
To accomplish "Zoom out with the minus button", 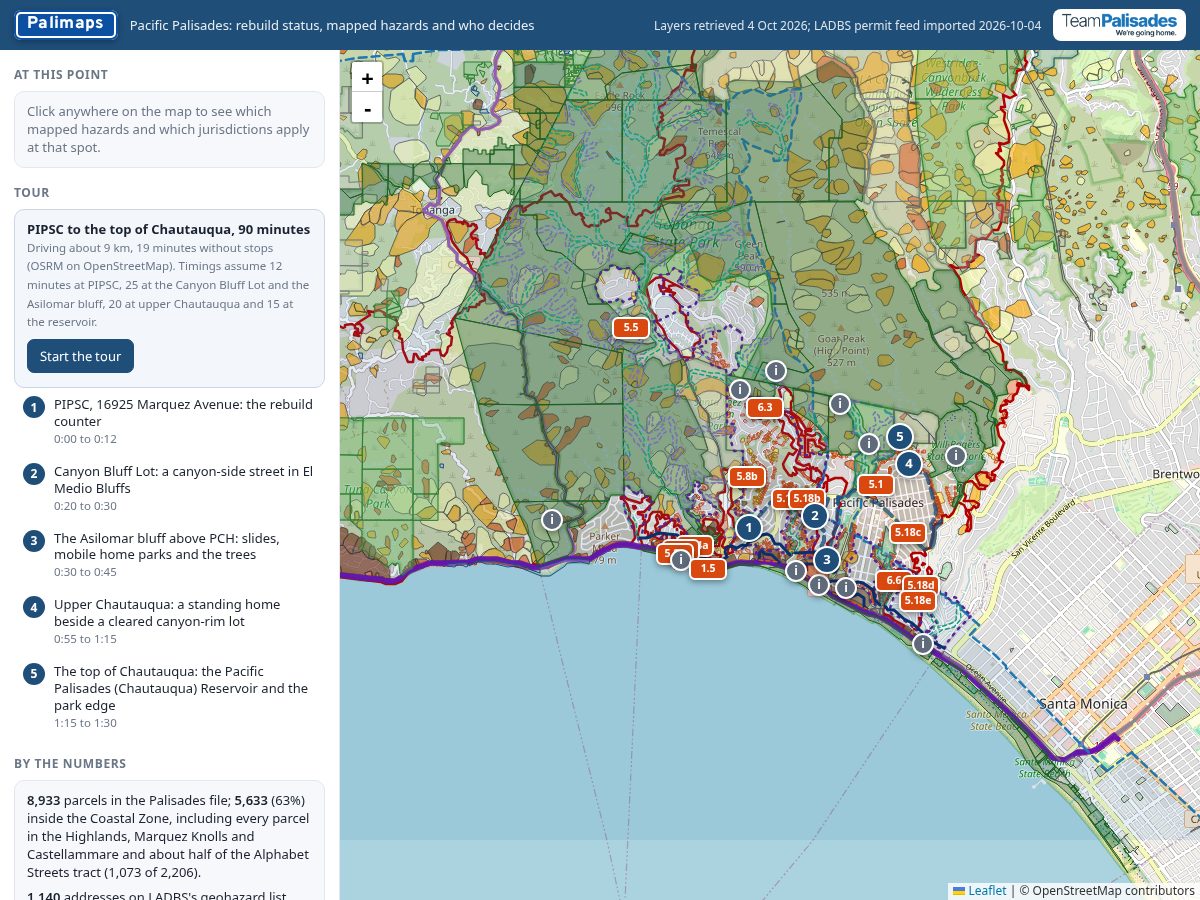I will (x=367, y=108).
